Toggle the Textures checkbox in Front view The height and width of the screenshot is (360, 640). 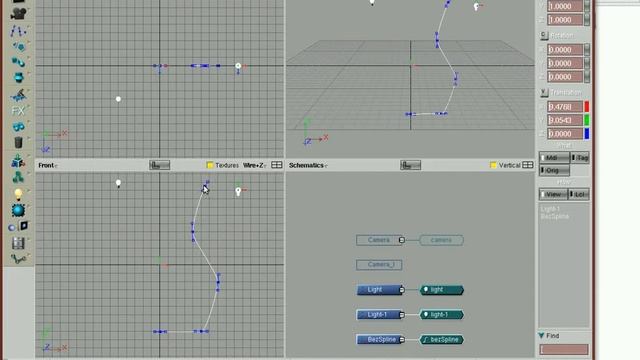pos(210,165)
